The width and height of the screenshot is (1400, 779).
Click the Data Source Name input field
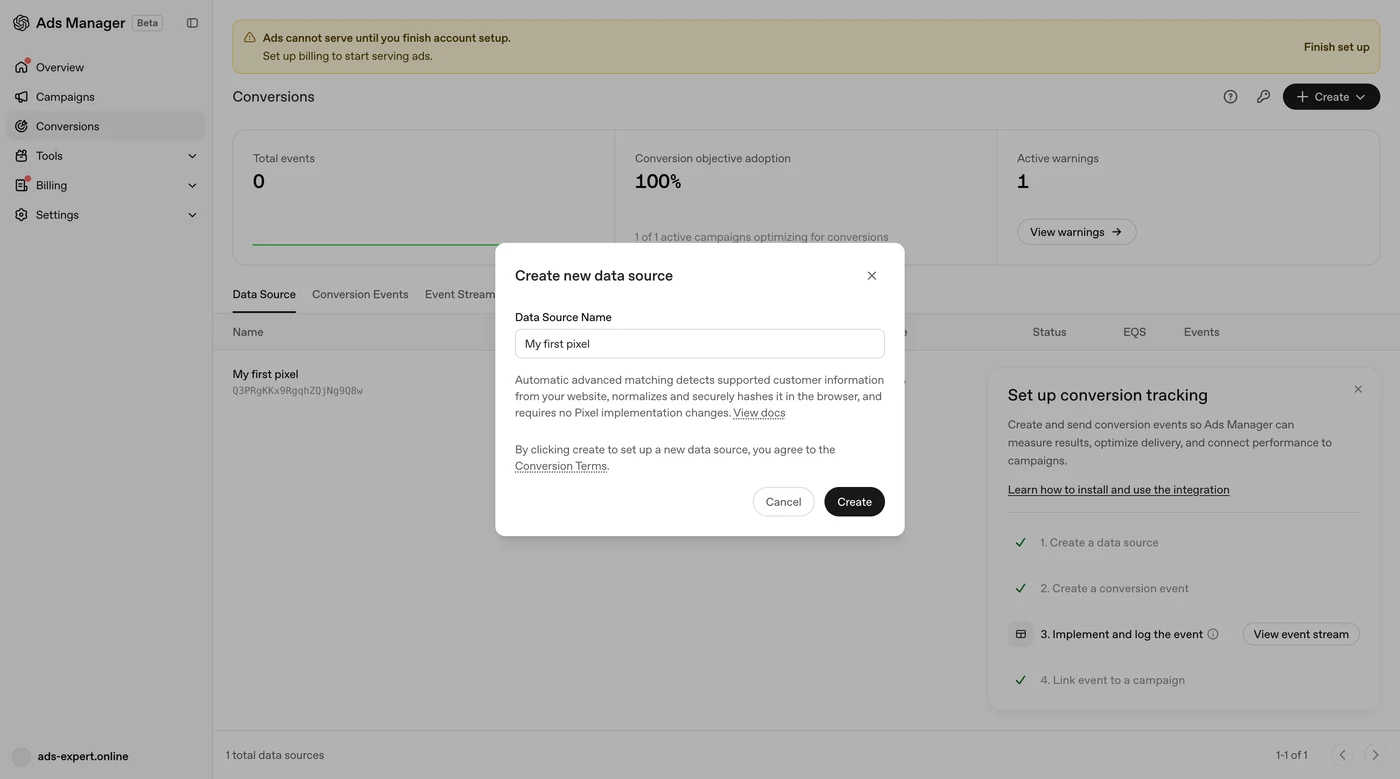(700, 344)
